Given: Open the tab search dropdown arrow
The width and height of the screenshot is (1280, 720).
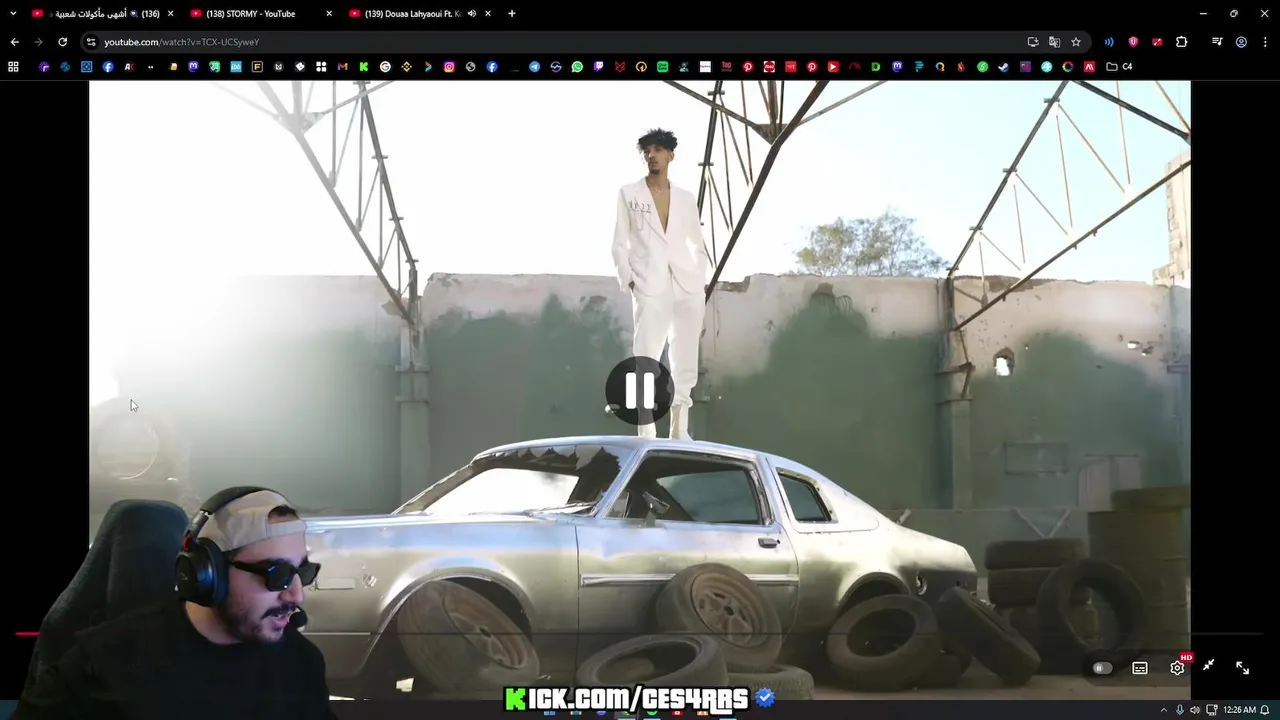Looking at the screenshot, I should pos(13,14).
